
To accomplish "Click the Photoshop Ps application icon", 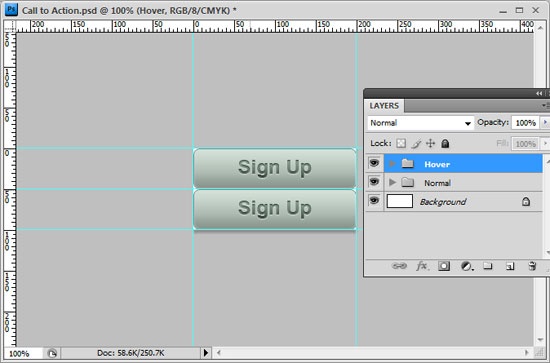I will [x=11, y=9].
